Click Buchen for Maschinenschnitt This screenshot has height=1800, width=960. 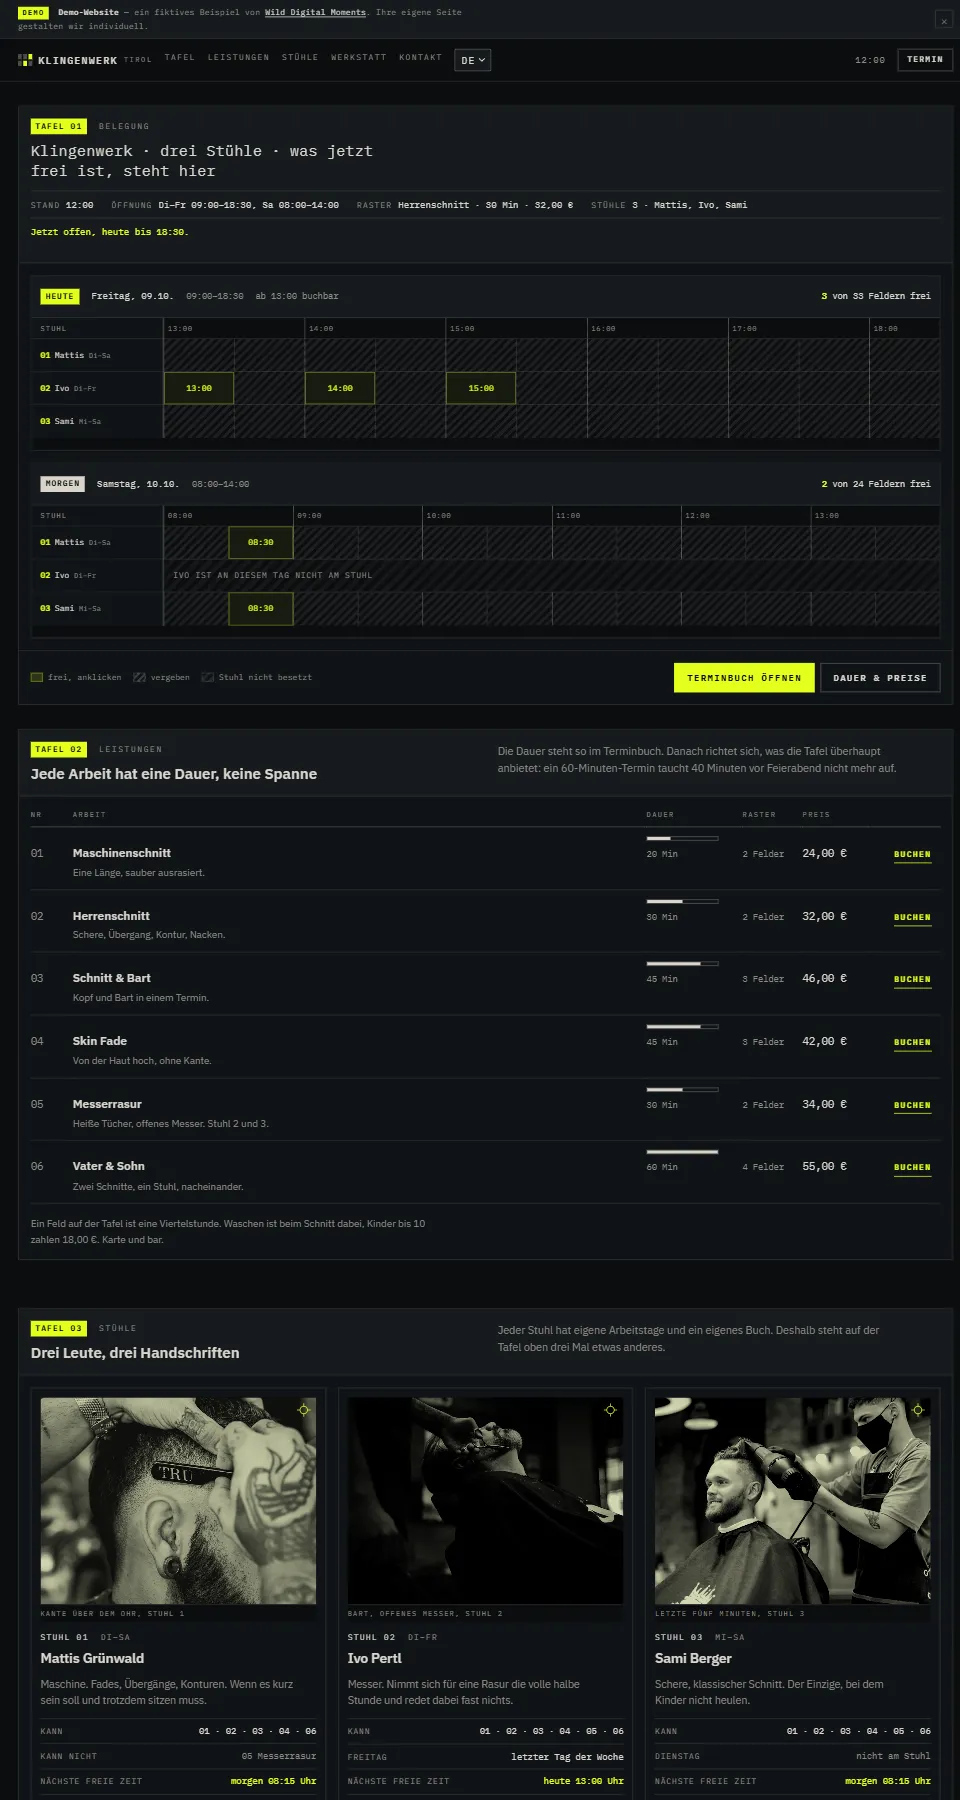click(912, 855)
